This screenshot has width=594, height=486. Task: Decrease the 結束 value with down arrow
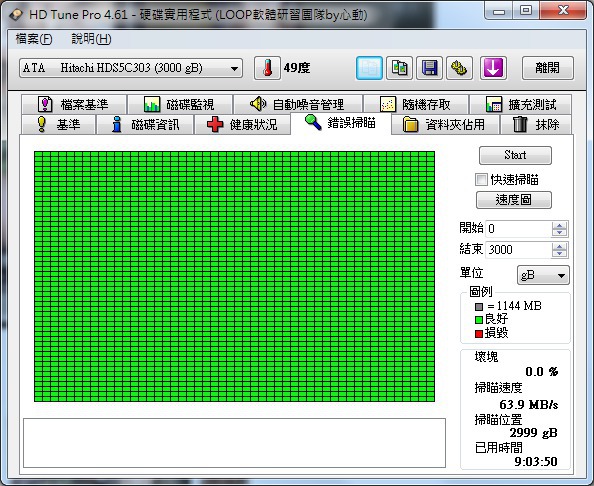(x=559, y=253)
